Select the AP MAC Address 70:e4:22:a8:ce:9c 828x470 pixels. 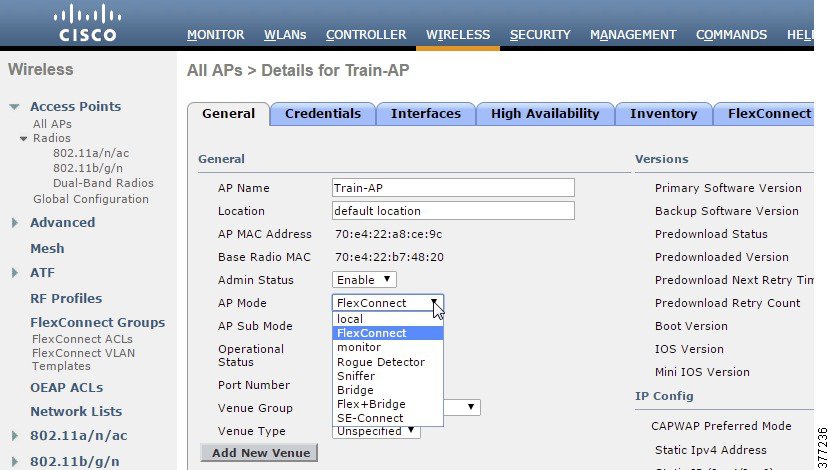pos(389,234)
